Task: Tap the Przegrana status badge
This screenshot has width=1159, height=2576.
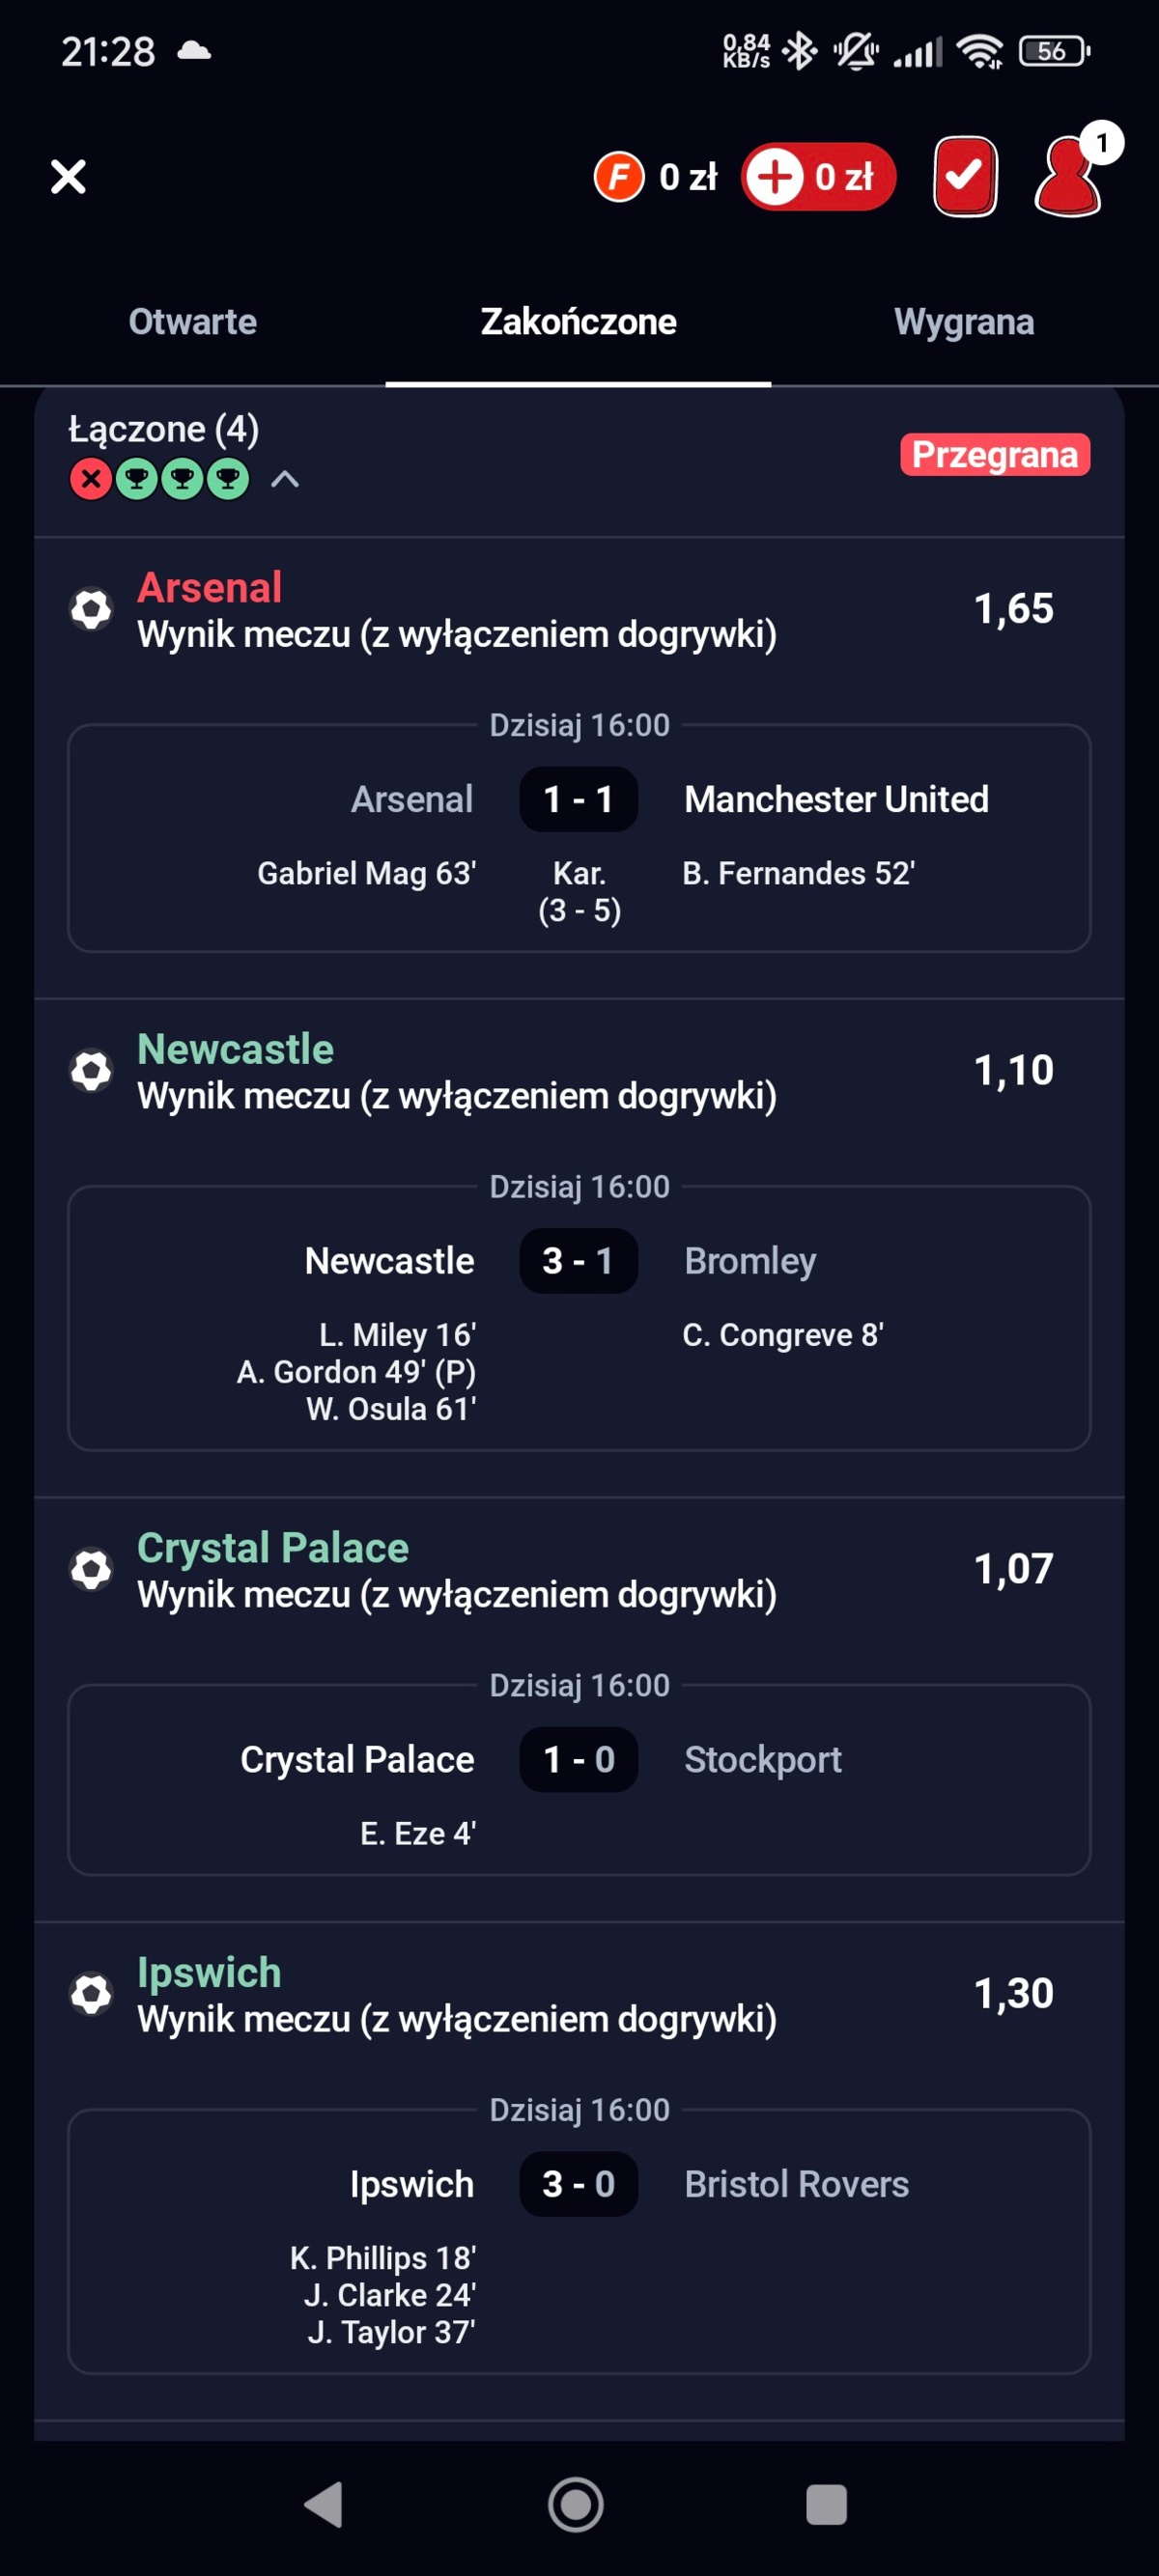Action: [x=994, y=455]
